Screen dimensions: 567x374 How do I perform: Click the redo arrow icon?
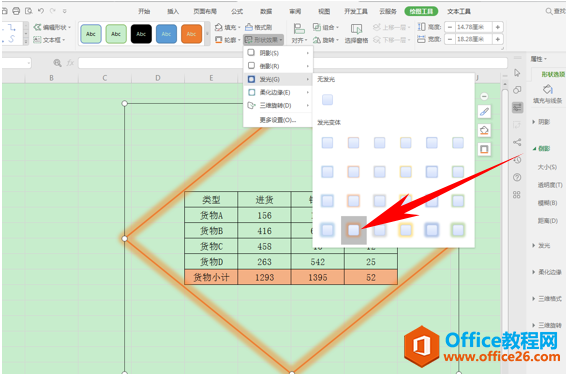click(x=53, y=11)
